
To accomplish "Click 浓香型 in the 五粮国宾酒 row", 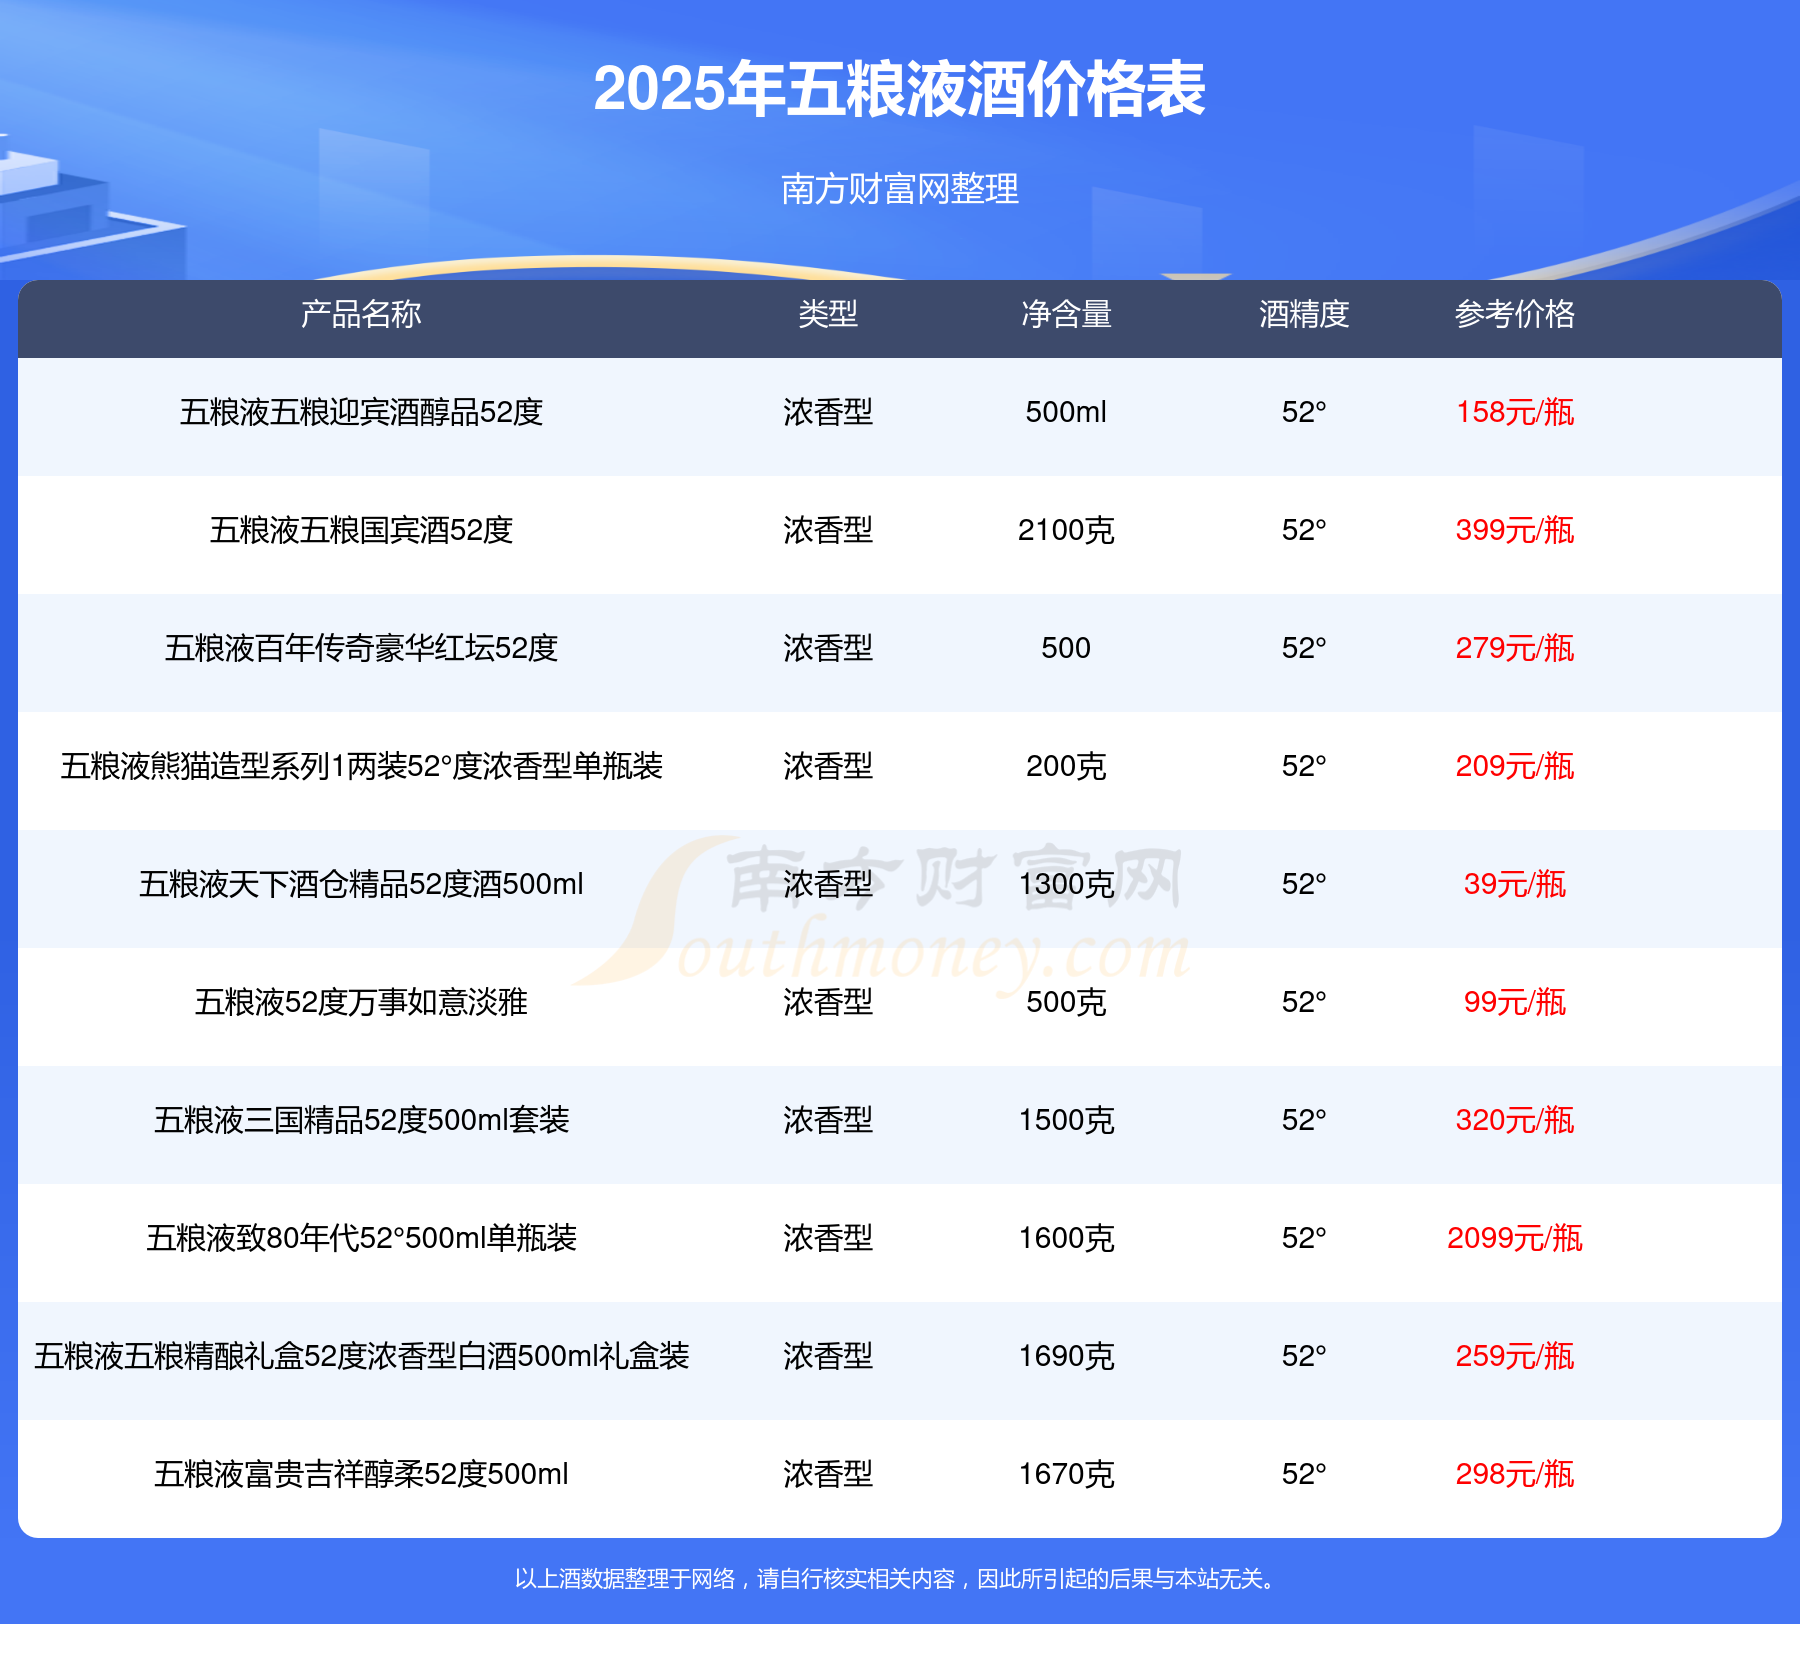I will pos(828,530).
